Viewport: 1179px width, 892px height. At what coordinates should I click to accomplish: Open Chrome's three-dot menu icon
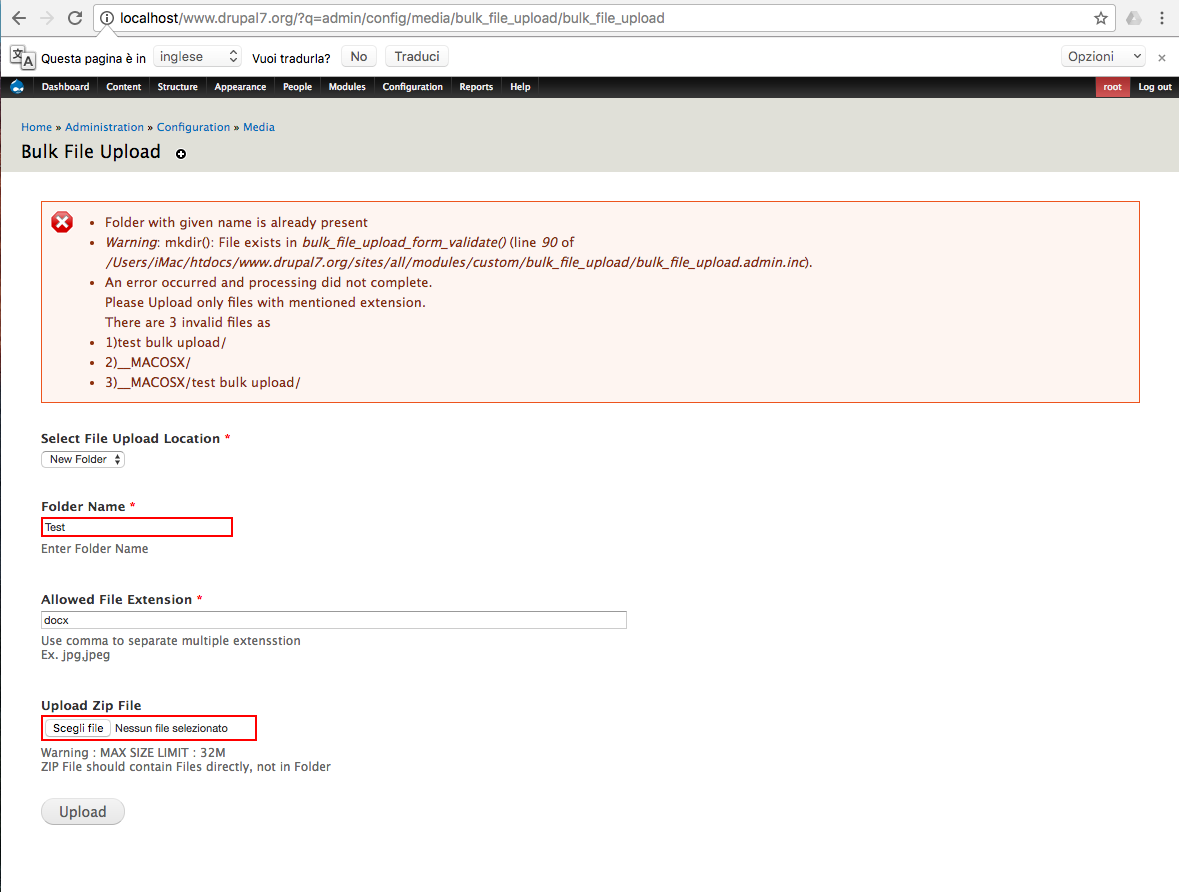1161,17
